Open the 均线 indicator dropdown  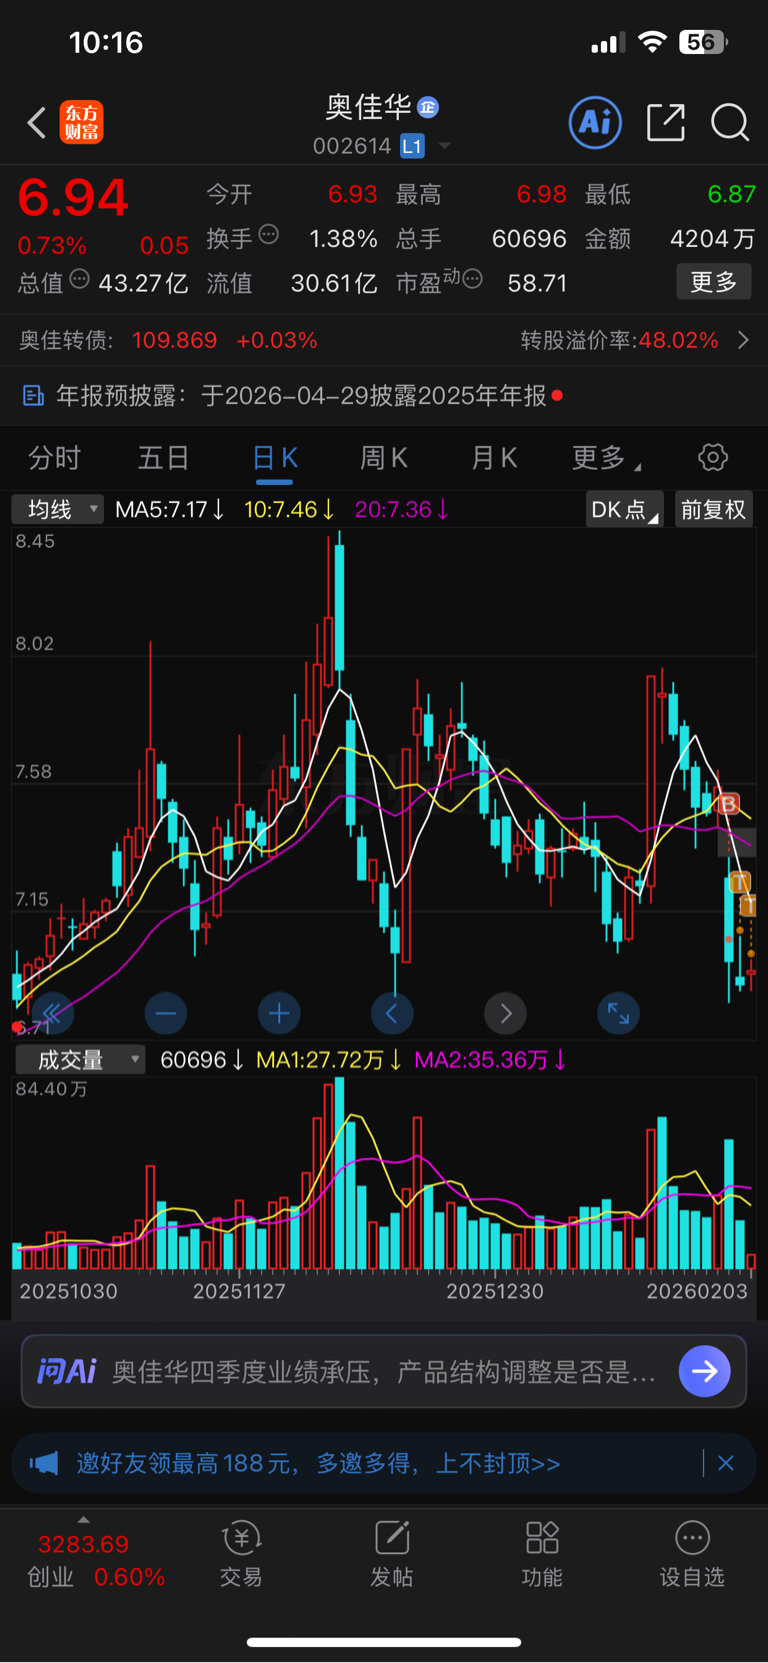58,509
